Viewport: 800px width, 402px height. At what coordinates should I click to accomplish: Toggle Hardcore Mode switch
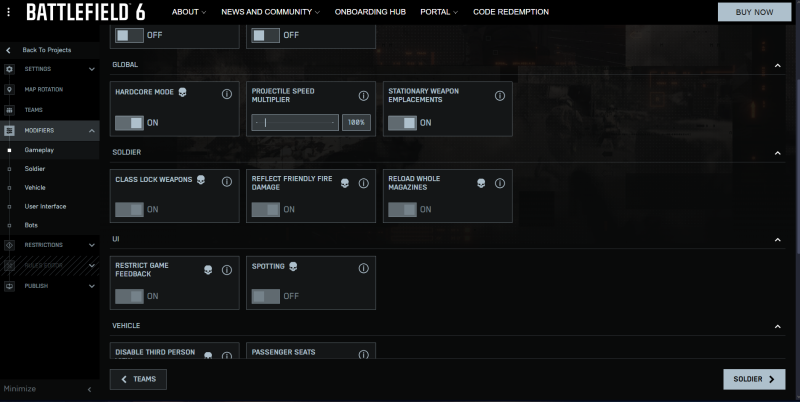tap(129, 123)
